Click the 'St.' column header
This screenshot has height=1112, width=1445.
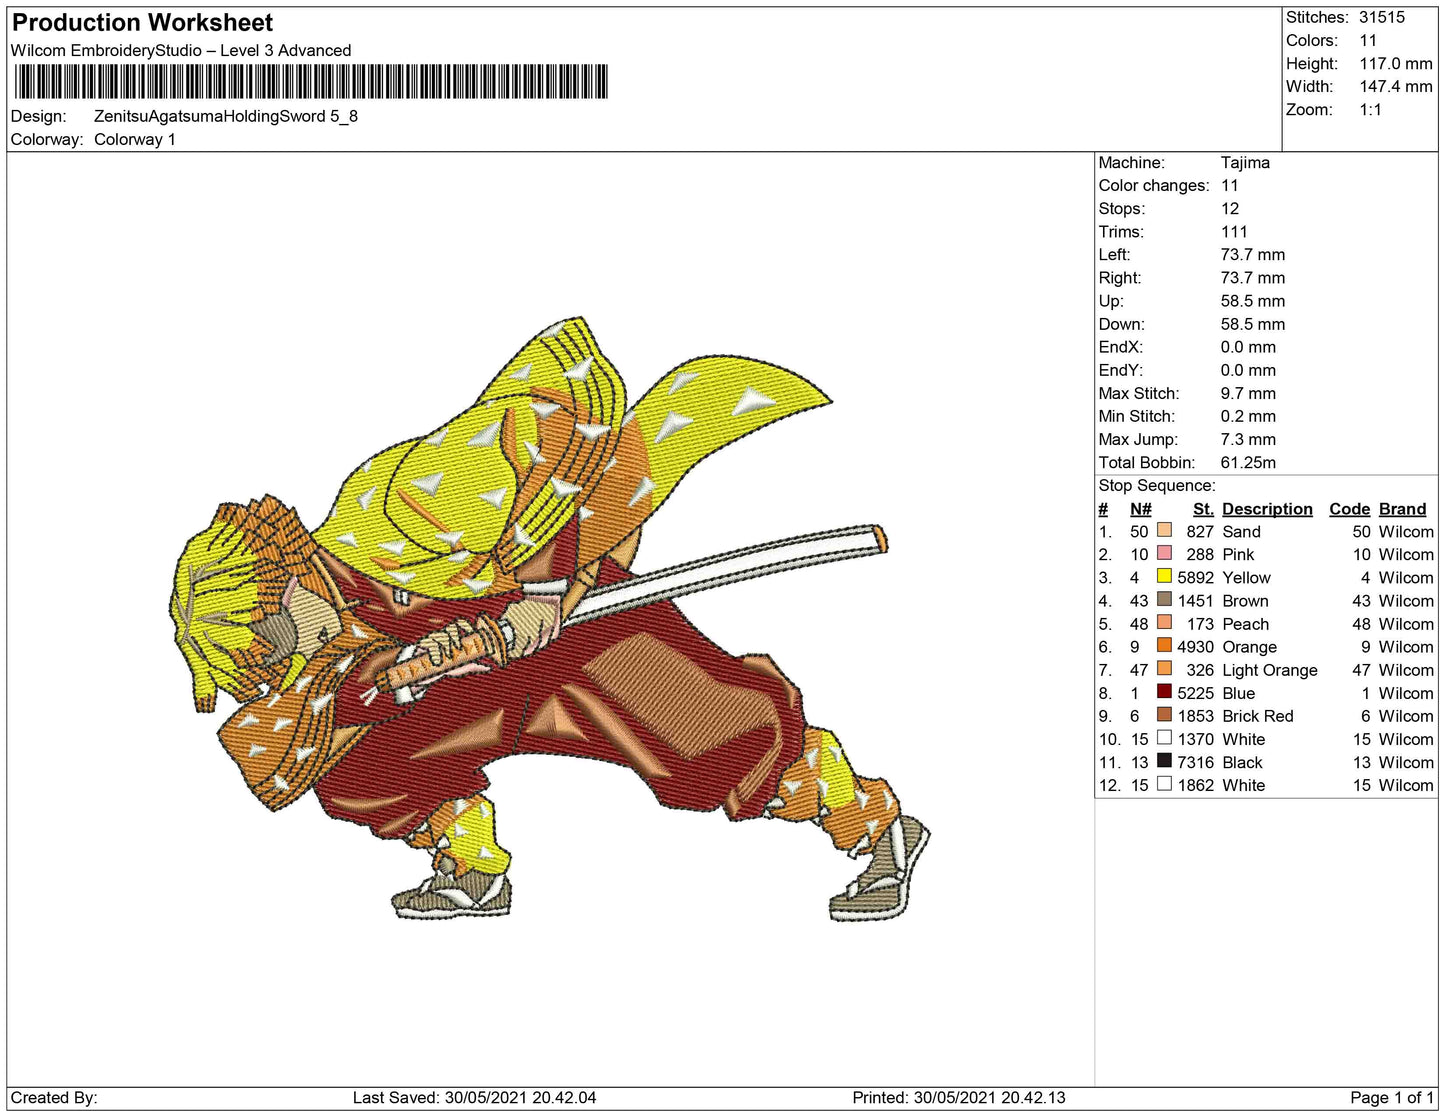click(x=1203, y=509)
